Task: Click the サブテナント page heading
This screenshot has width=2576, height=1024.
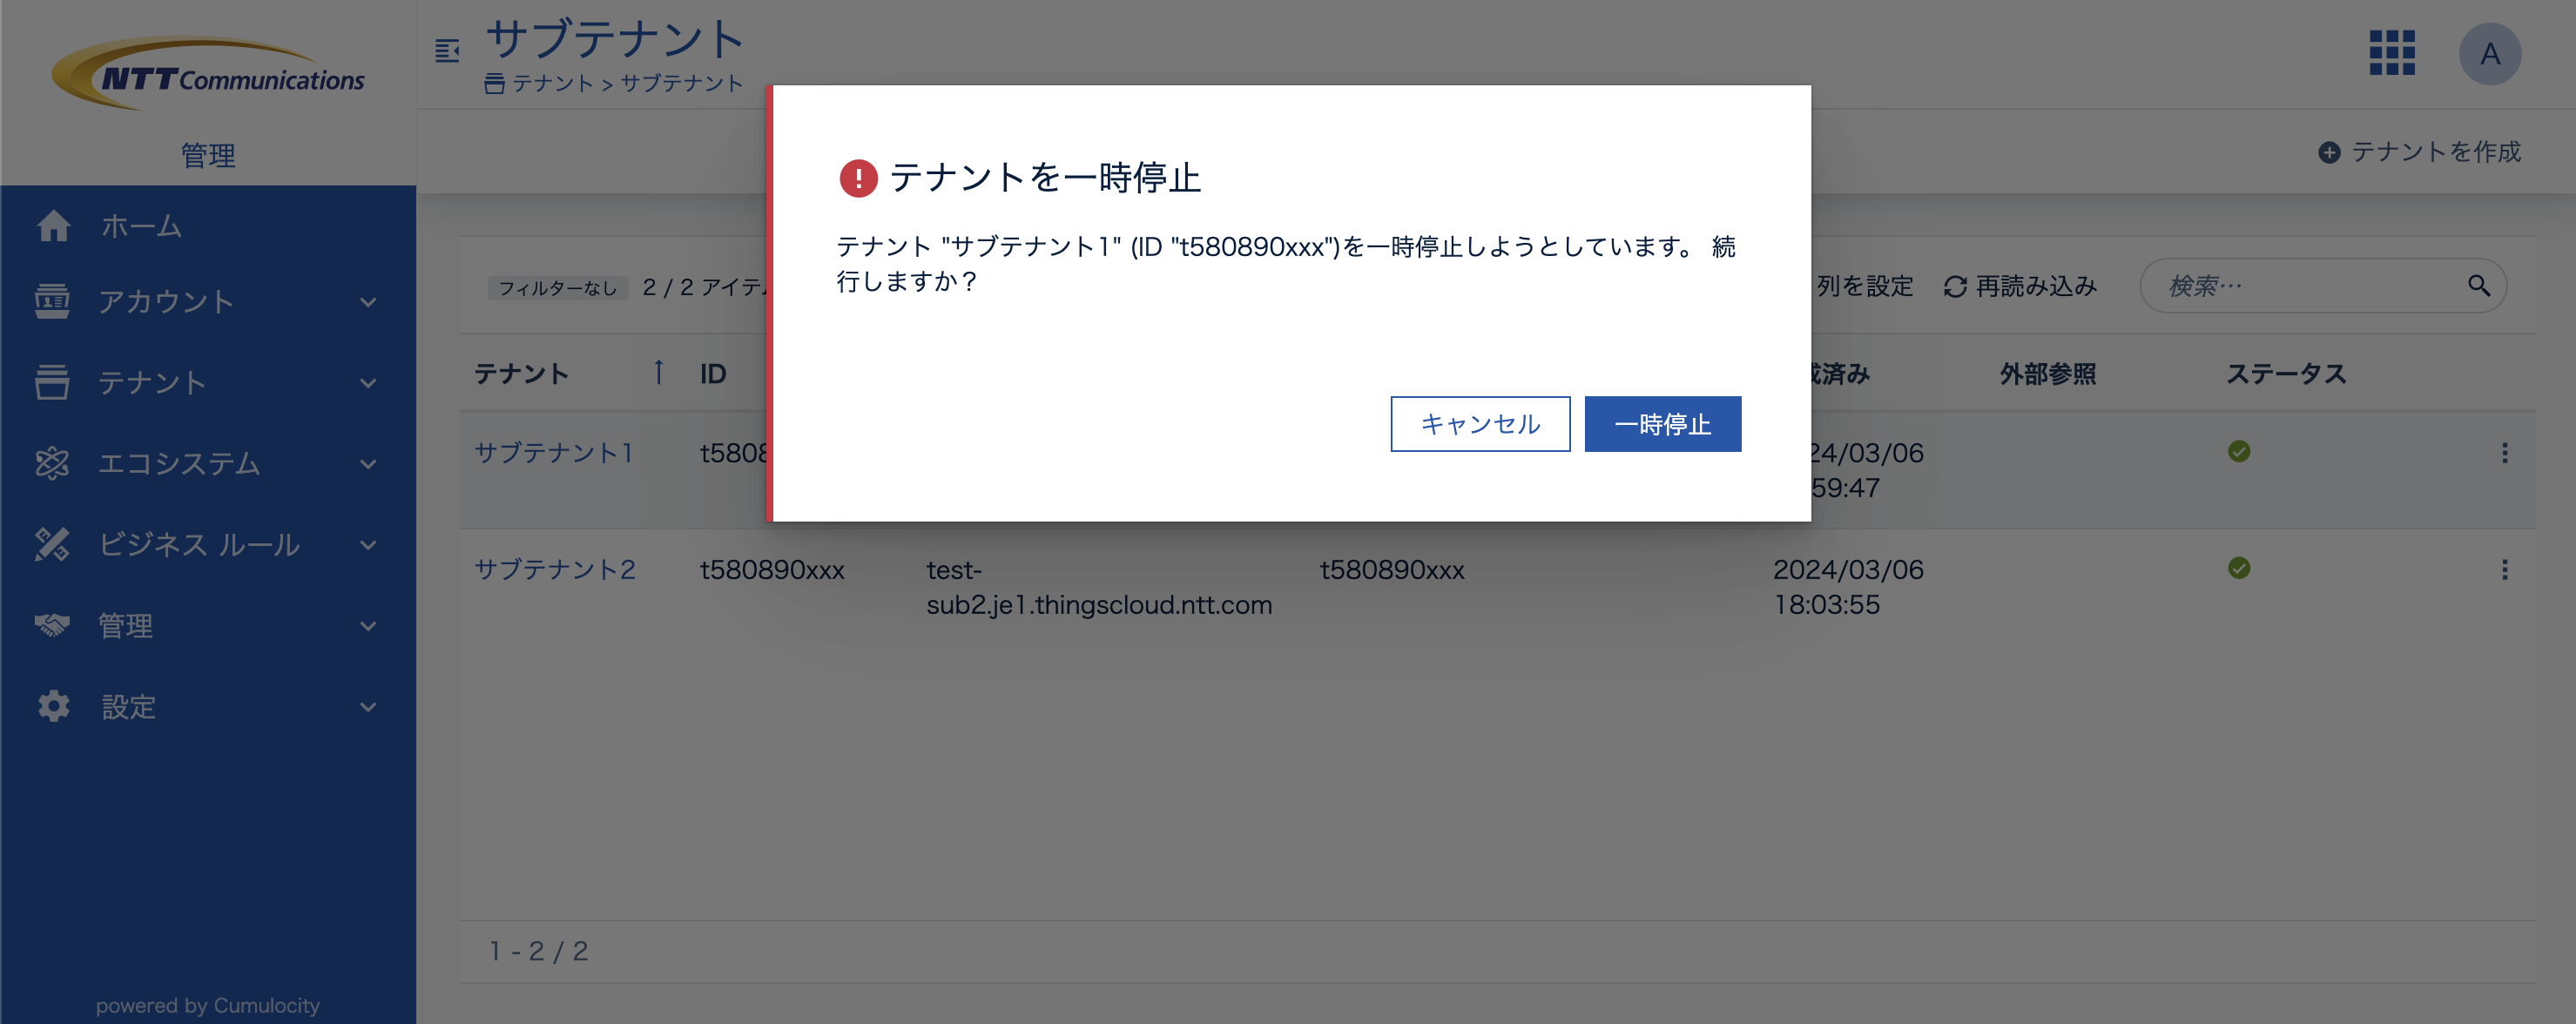Action: [x=615, y=39]
